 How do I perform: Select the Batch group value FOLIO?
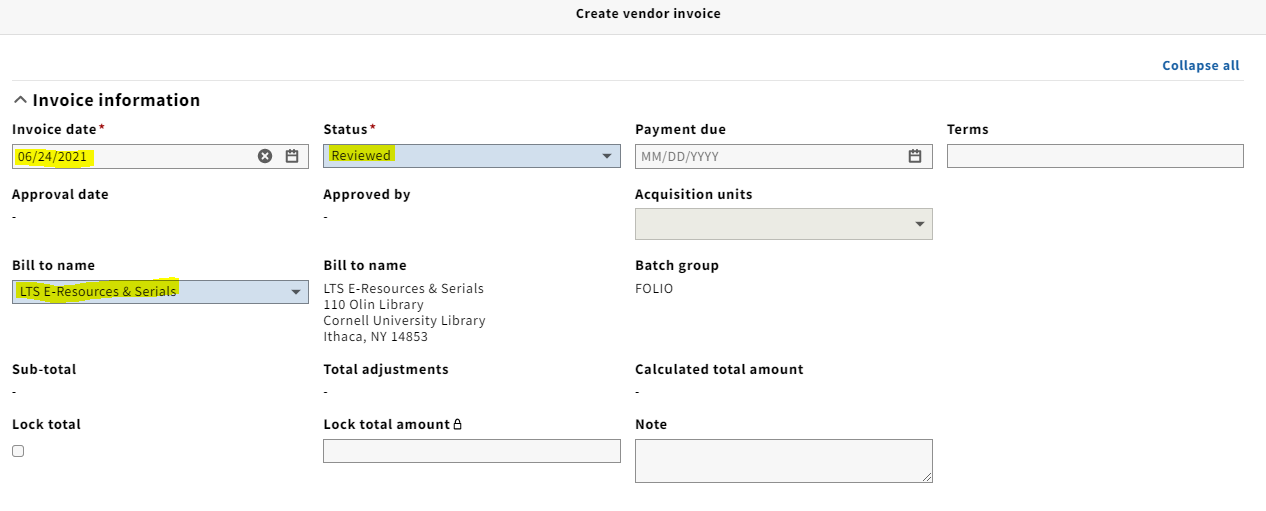click(x=654, y=289)
